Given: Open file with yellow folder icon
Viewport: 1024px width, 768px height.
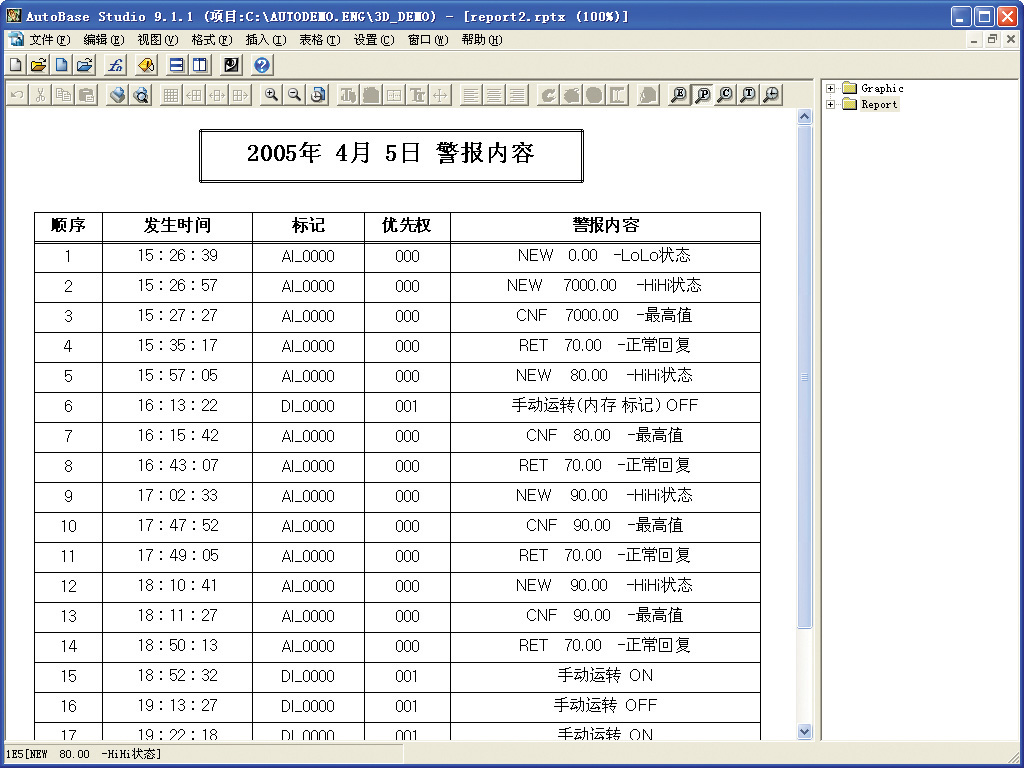Looking at the screenshot, I should 39,65.
